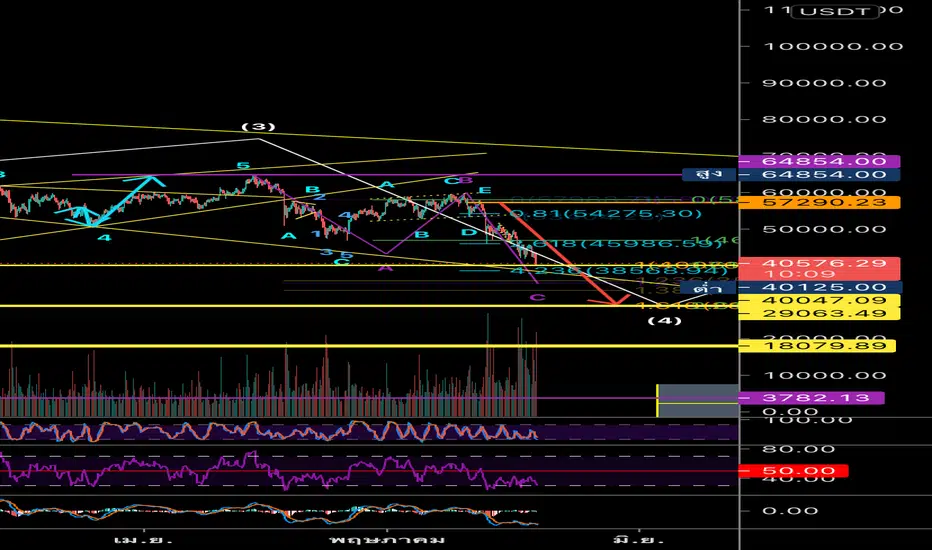Screen dimensions: 932x550
Task: Click the 80000.00 price axis value
Action: tap(825, 119)
